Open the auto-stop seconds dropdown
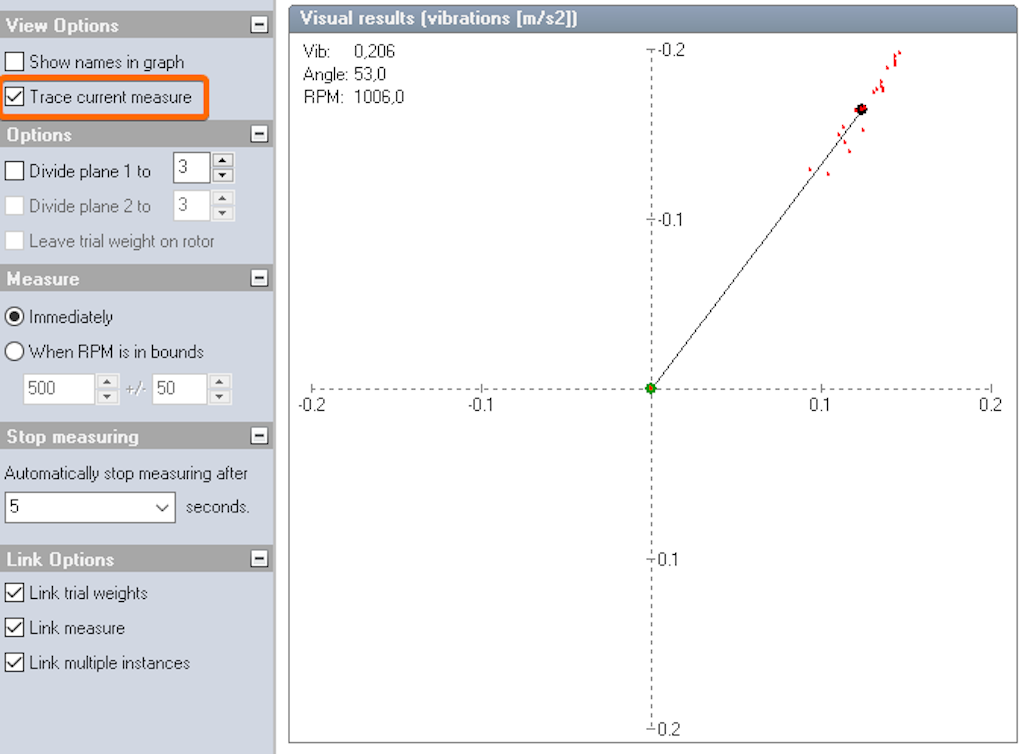Image resolution: width=1024 pixels, height=754 pixels. click(162, 507)
